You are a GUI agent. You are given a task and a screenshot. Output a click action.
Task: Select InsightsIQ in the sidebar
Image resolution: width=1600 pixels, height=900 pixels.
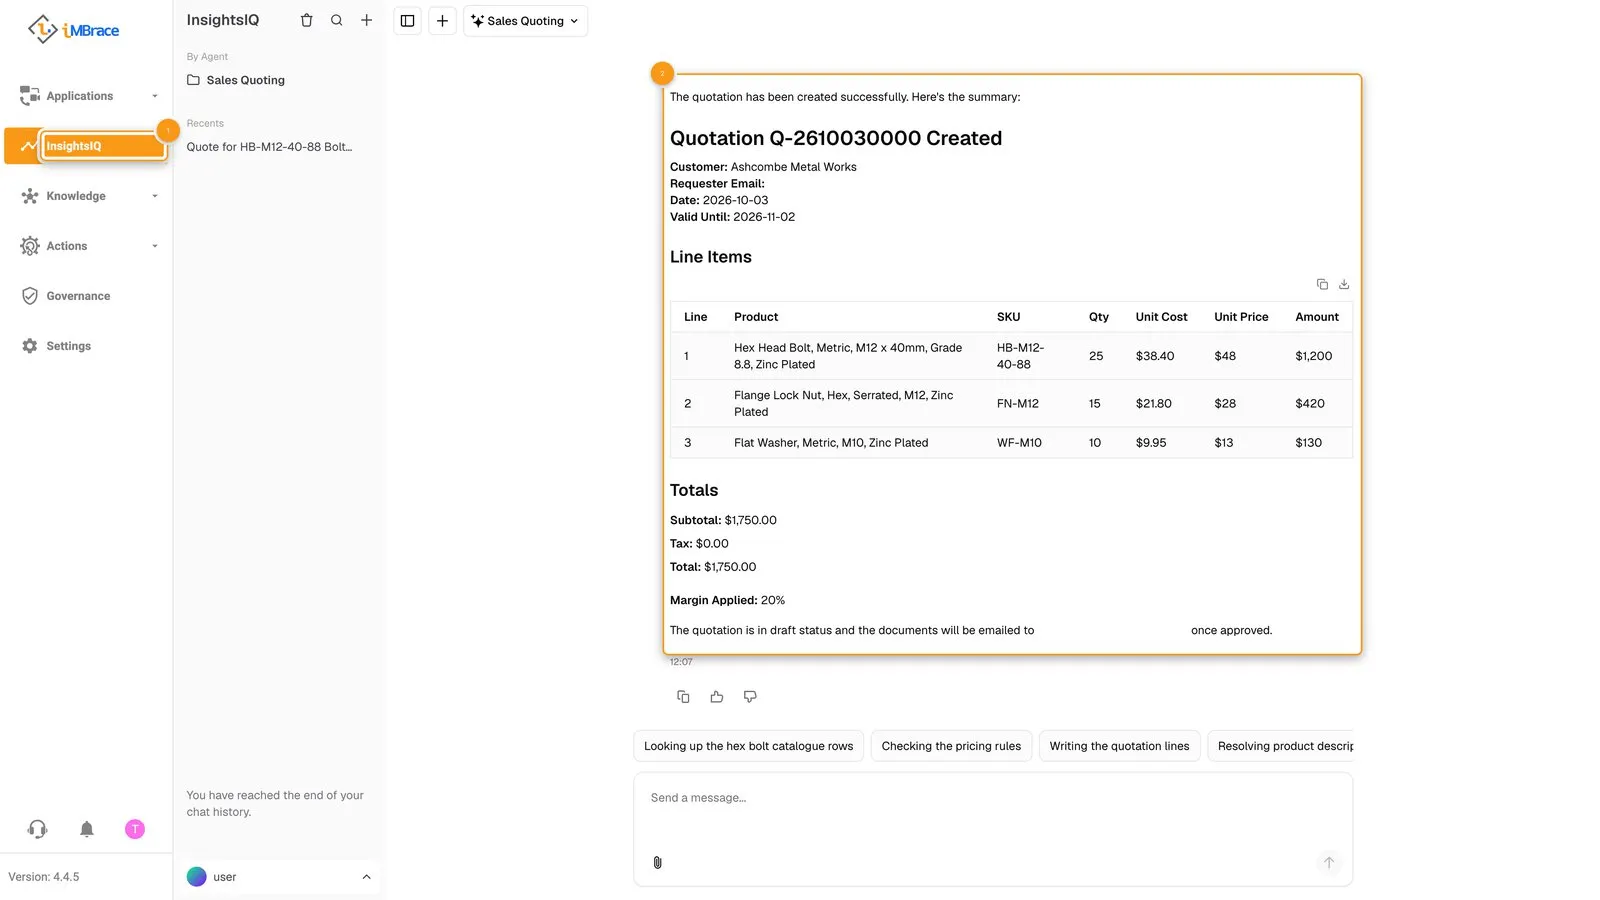click(86, 146)
